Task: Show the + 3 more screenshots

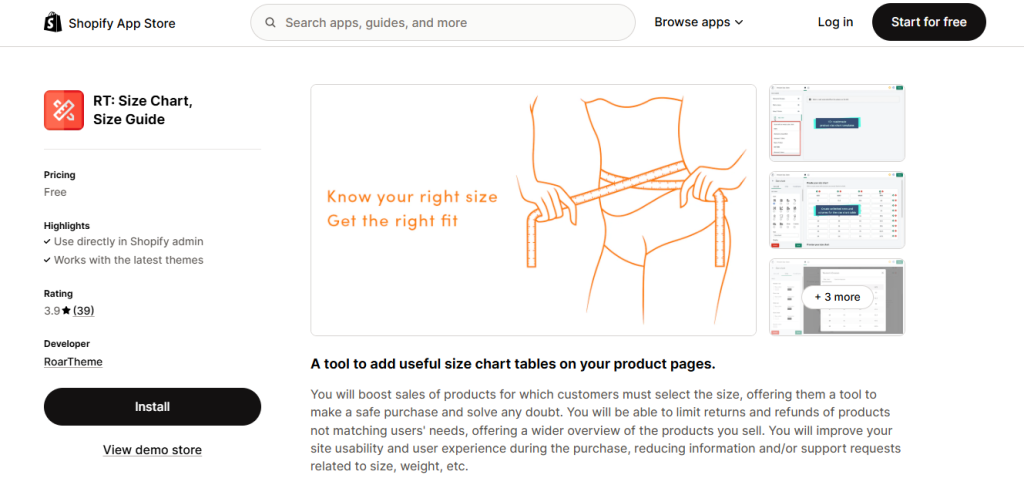Action: point(836,297)
